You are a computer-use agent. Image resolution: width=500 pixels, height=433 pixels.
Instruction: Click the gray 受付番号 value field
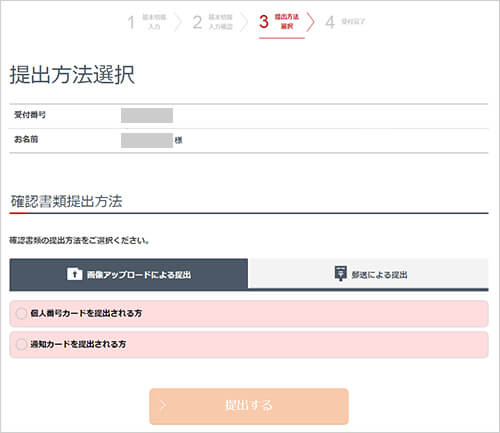(147, 115)
